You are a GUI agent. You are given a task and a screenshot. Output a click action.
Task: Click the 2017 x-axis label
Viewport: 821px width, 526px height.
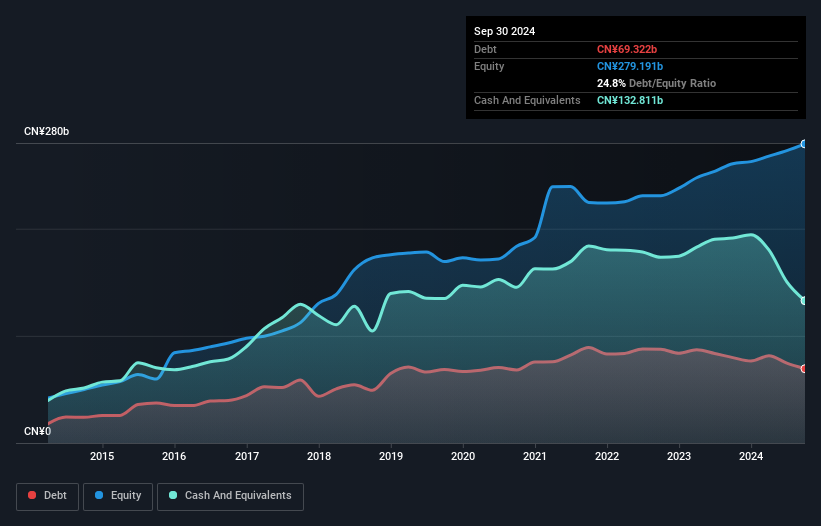click(x=247, y=456)
